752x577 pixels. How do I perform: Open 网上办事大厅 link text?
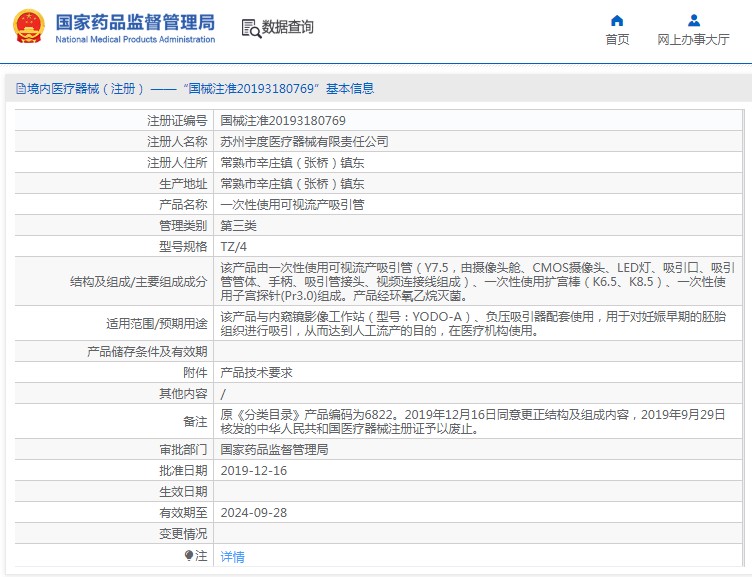pos(693,39)
